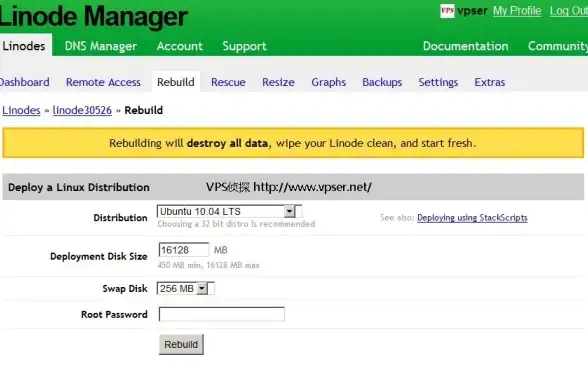
Task: Click the Deploy a Linux Distribution heading
Action: (x=79, y=187)
